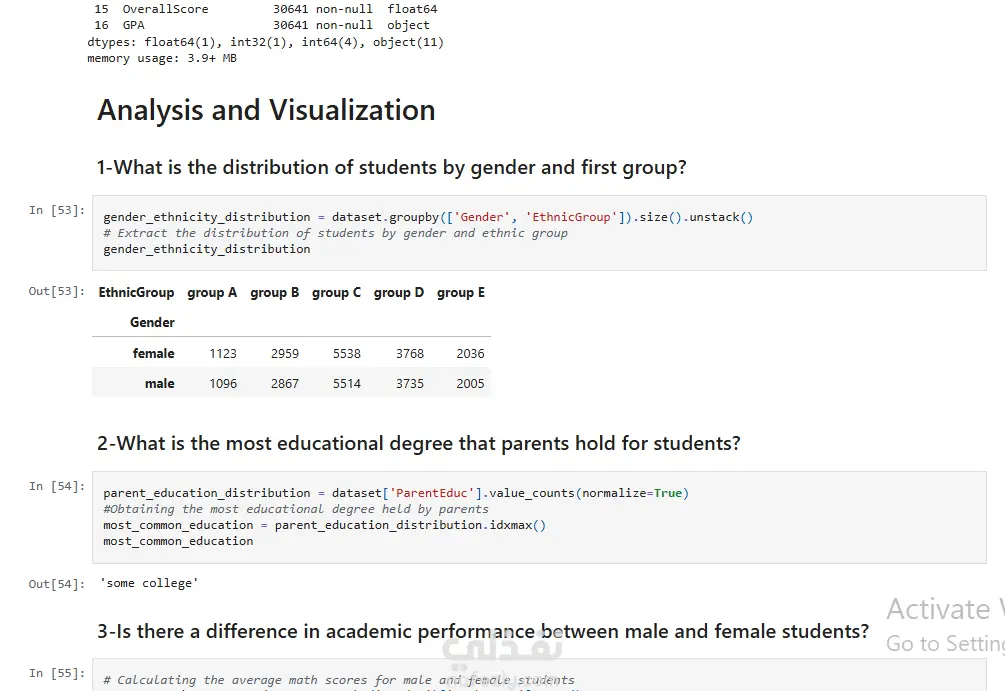Click the 'EthnicGroup' table header

pyautogui.click(x=136, y=293)
